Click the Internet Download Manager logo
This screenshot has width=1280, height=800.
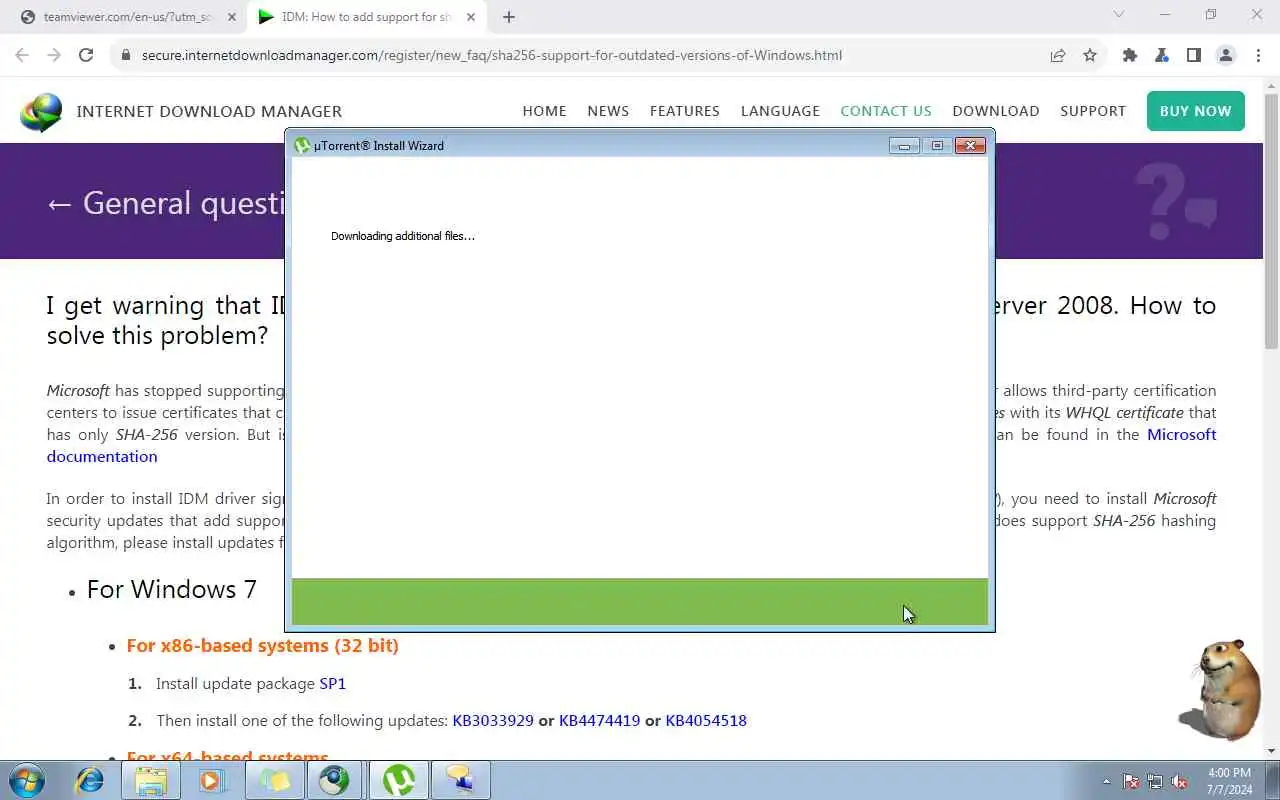tap(41, 111)
